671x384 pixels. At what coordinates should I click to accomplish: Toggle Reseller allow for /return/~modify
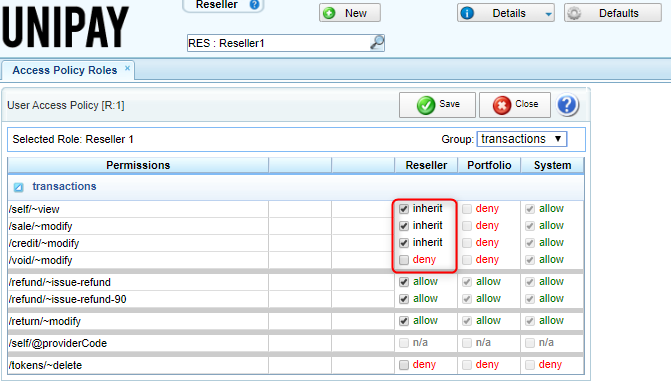click(404, 321)
